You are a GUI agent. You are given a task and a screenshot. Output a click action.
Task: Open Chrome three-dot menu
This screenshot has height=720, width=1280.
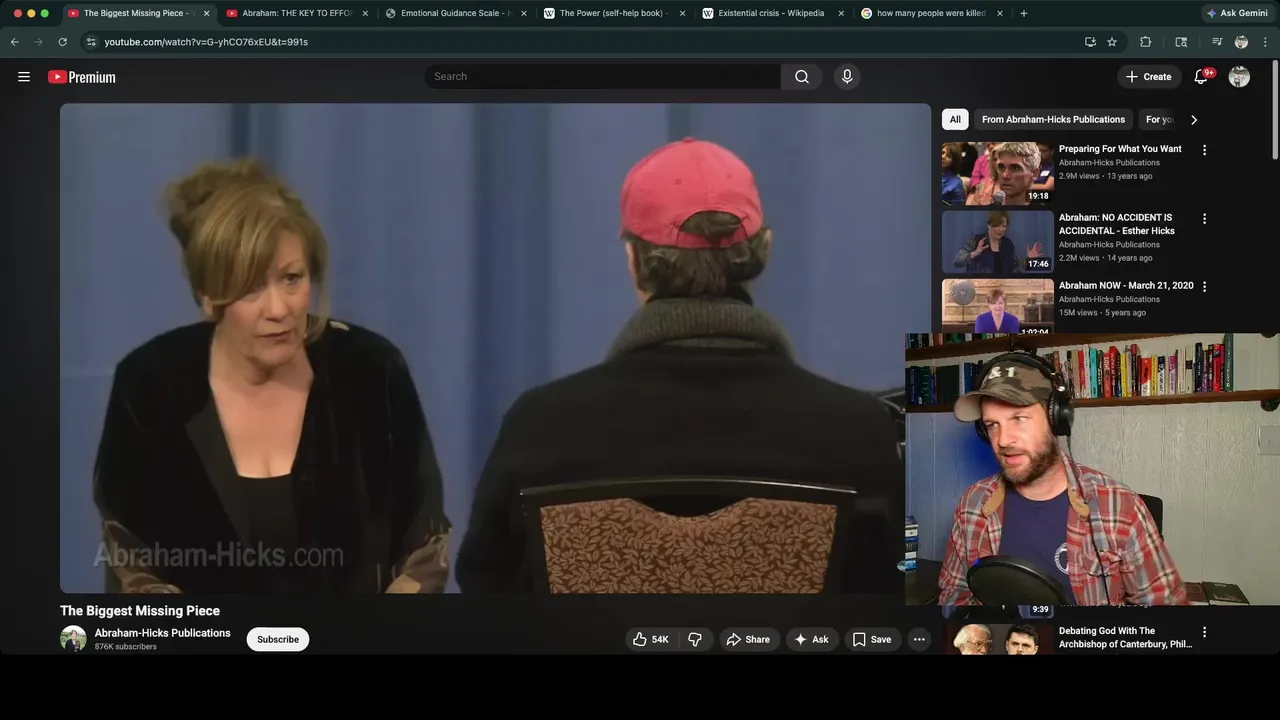click(x=1266, y=42)
